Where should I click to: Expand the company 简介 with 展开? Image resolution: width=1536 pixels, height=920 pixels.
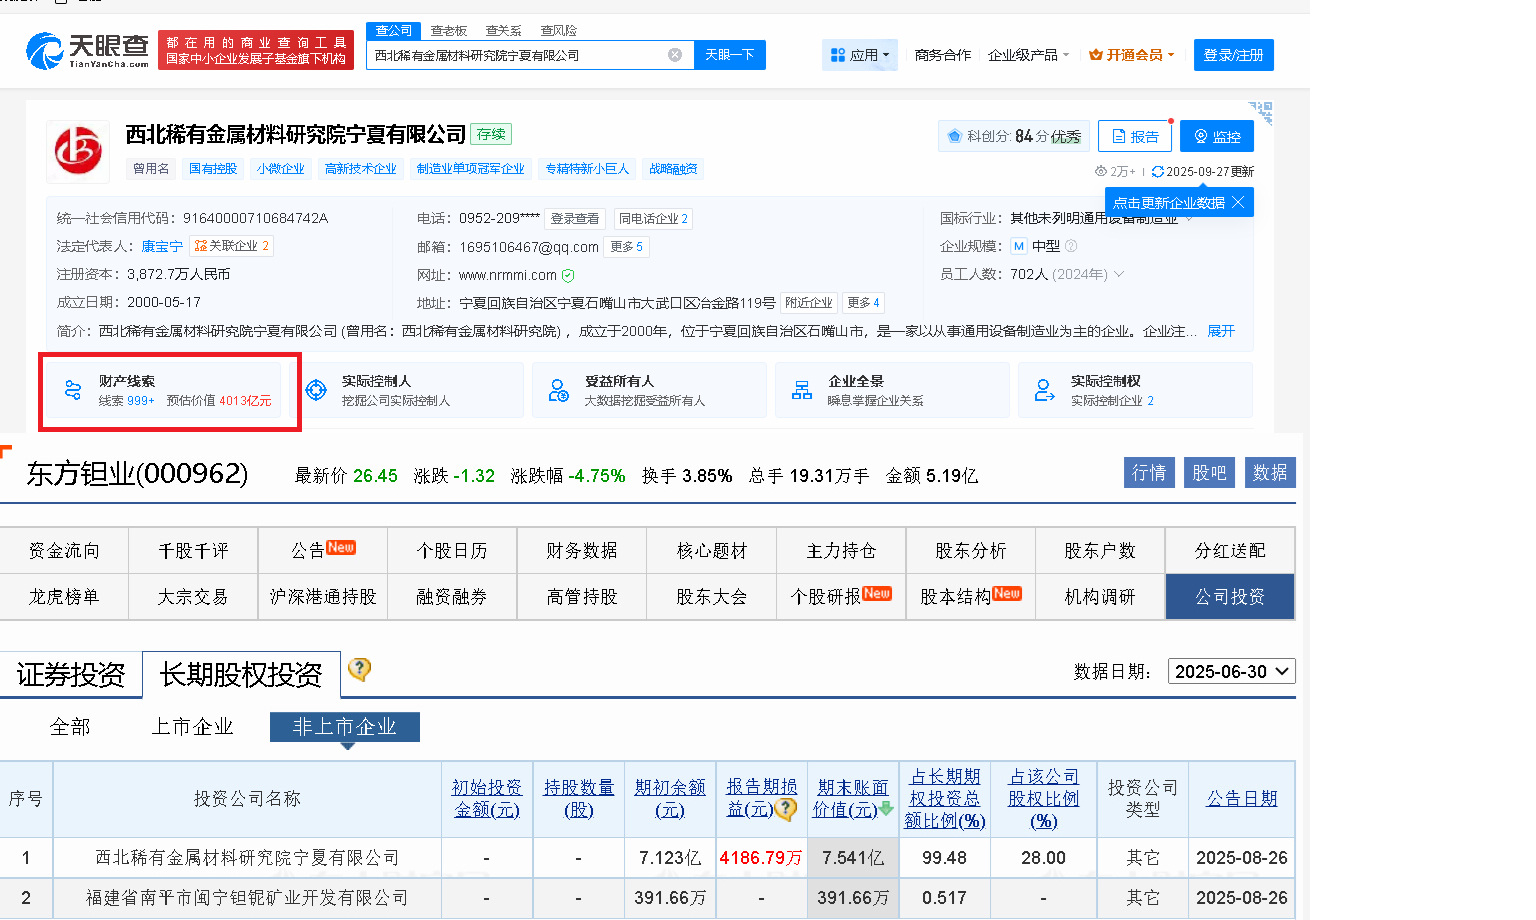point(1221,331)
